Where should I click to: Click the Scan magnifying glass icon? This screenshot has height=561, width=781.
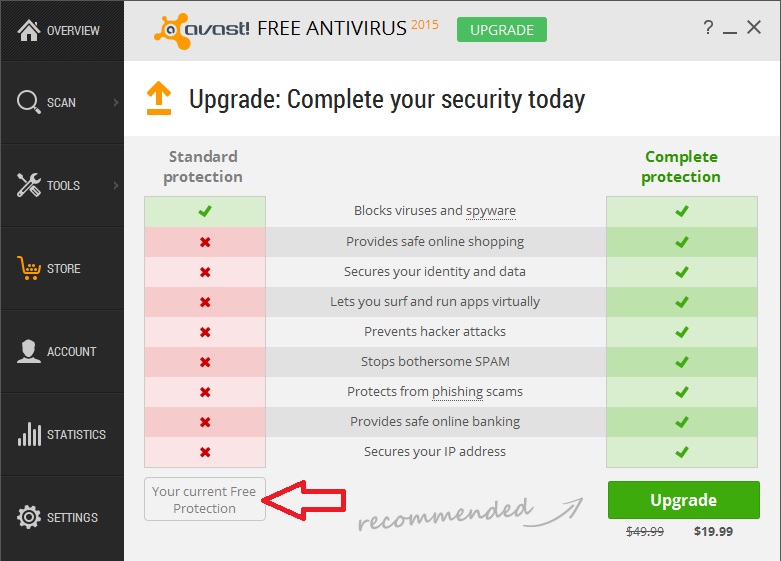click(28, 102)
